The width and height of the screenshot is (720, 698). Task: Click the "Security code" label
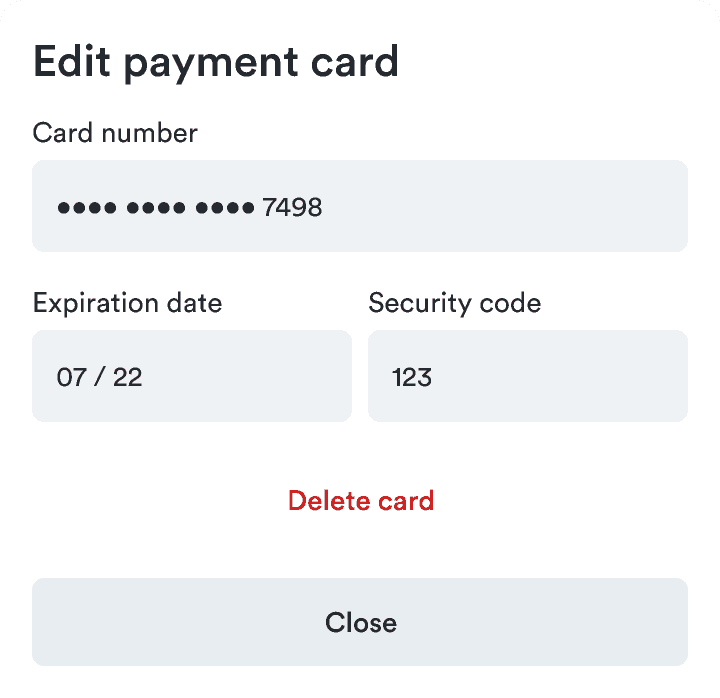(454, 303)
